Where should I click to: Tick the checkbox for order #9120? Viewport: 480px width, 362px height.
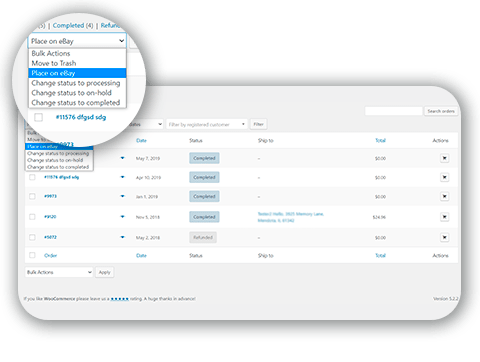32,217
